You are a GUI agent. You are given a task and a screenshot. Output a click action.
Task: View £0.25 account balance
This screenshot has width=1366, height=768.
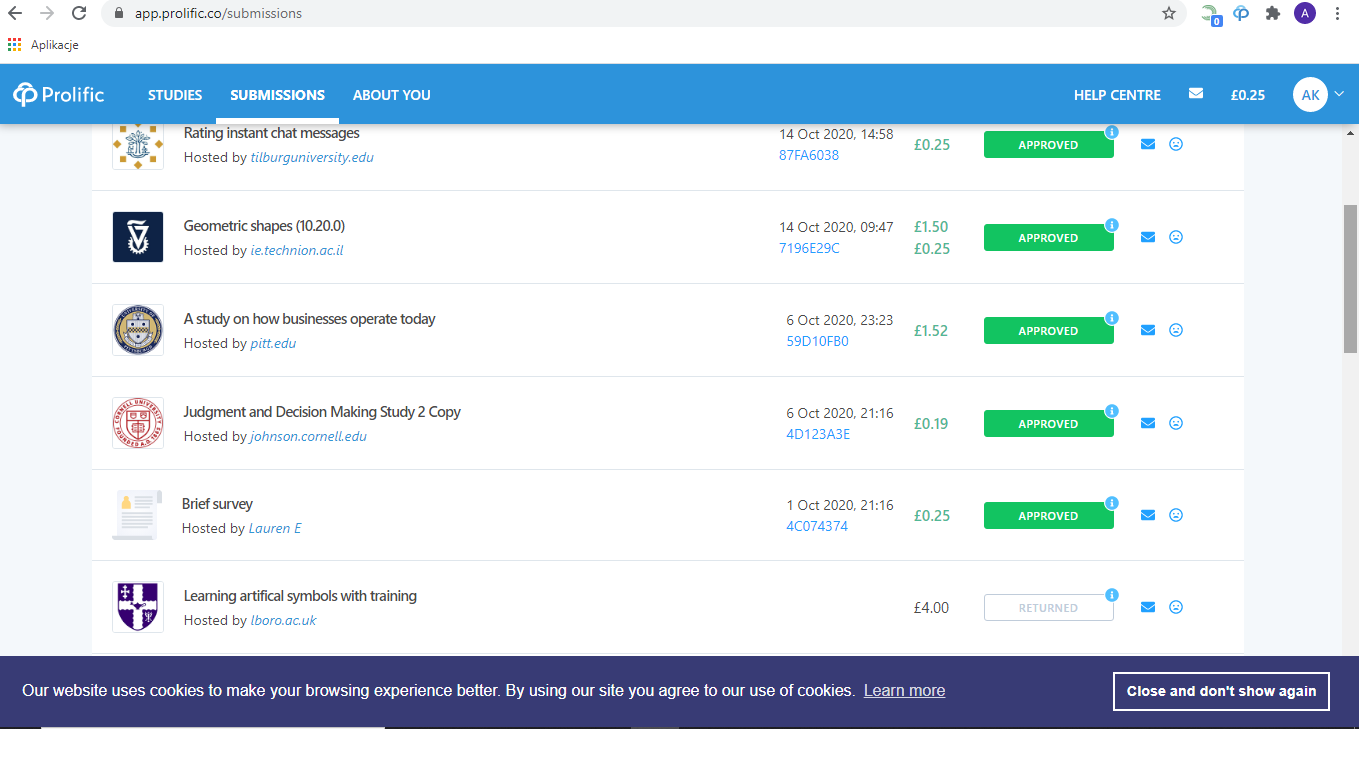click(1248, 95)
